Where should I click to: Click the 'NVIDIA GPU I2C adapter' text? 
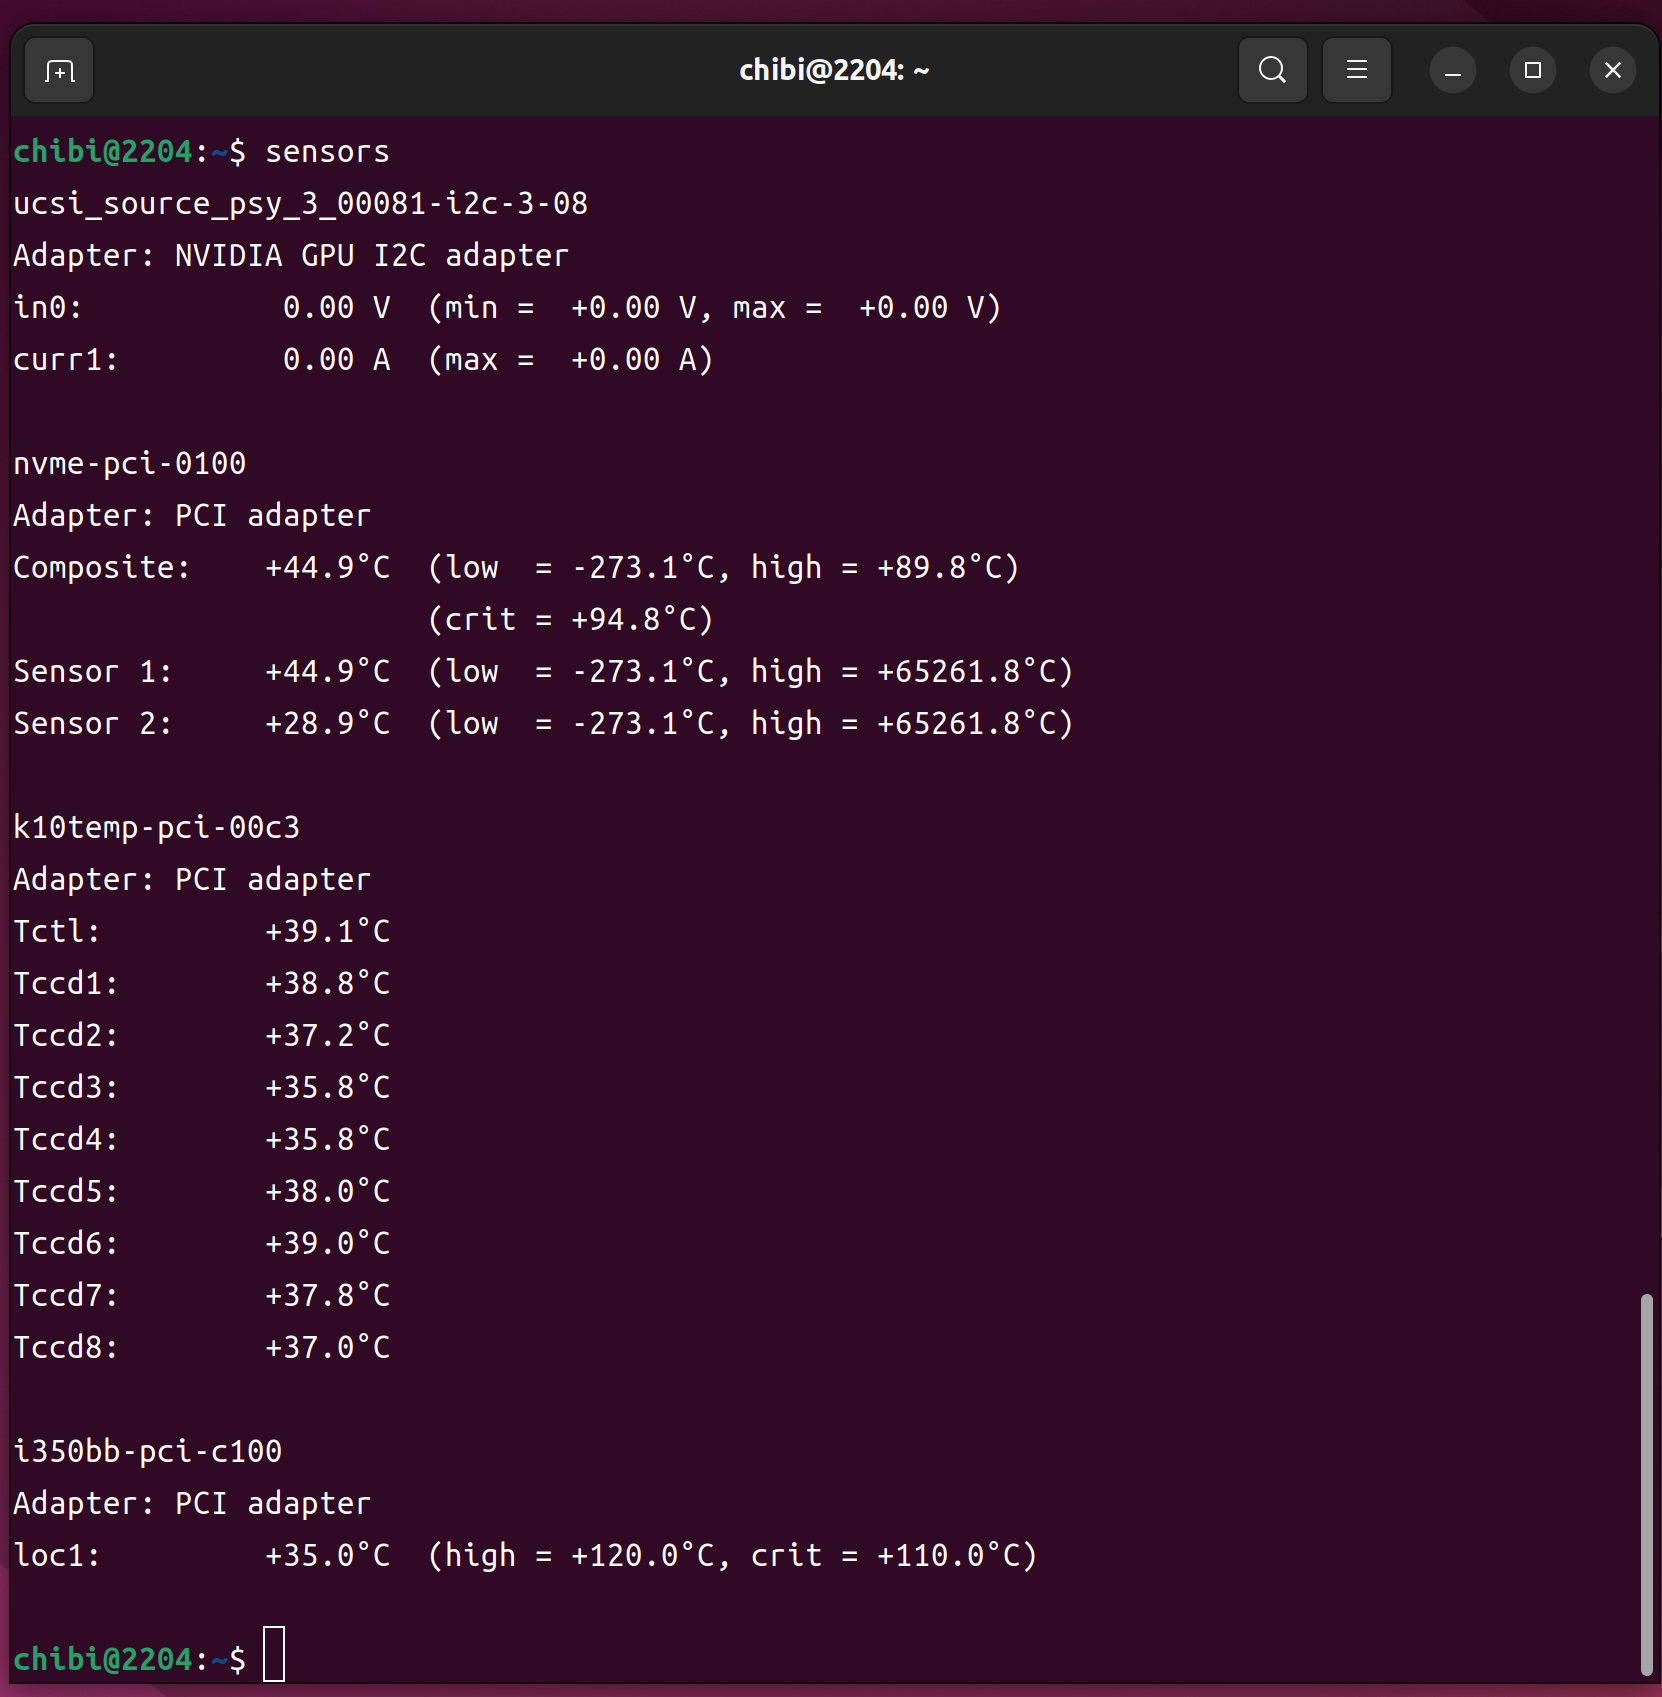pyautogui.click(x=371, y=256)
